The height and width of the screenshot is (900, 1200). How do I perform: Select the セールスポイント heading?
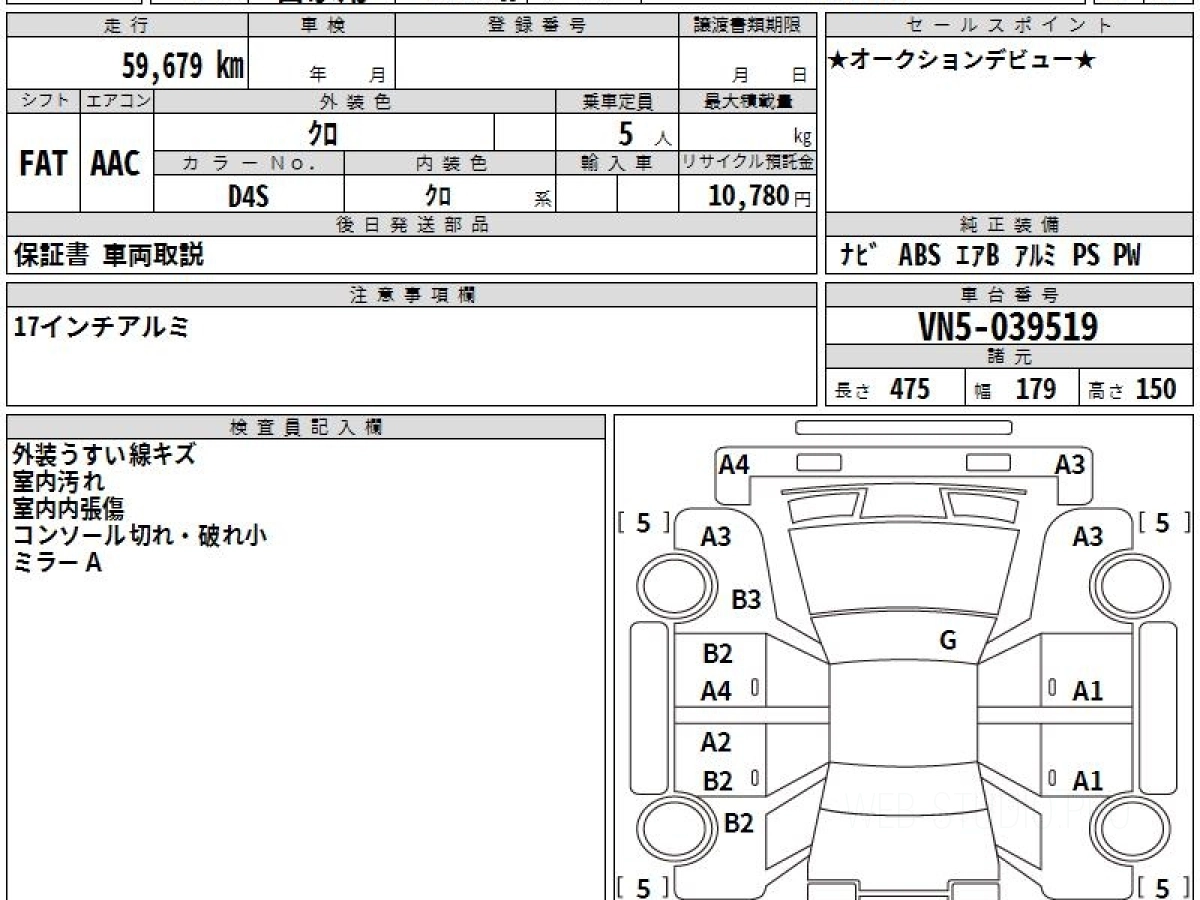click(x=1009, y=26)
